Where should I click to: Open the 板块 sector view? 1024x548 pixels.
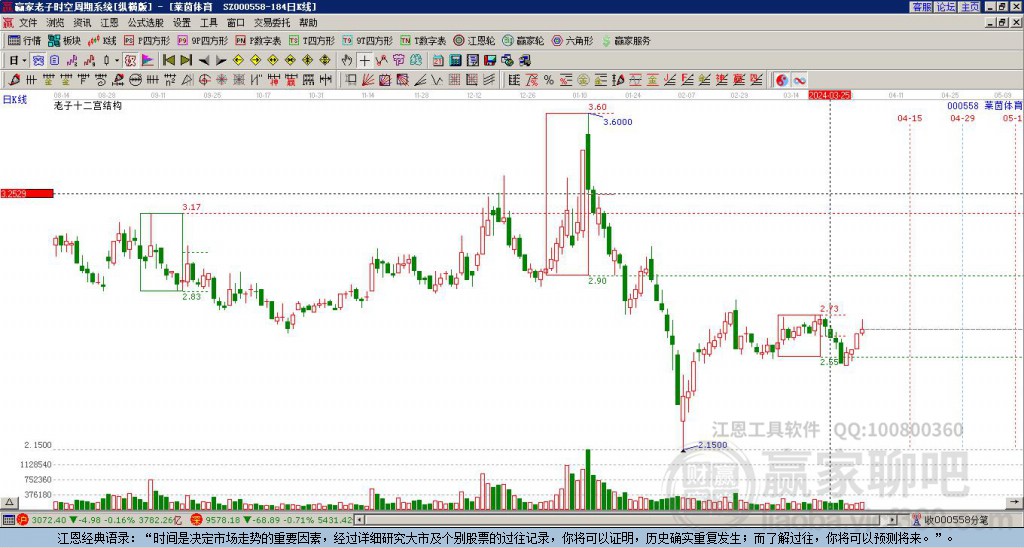click(x=64, y=40)
